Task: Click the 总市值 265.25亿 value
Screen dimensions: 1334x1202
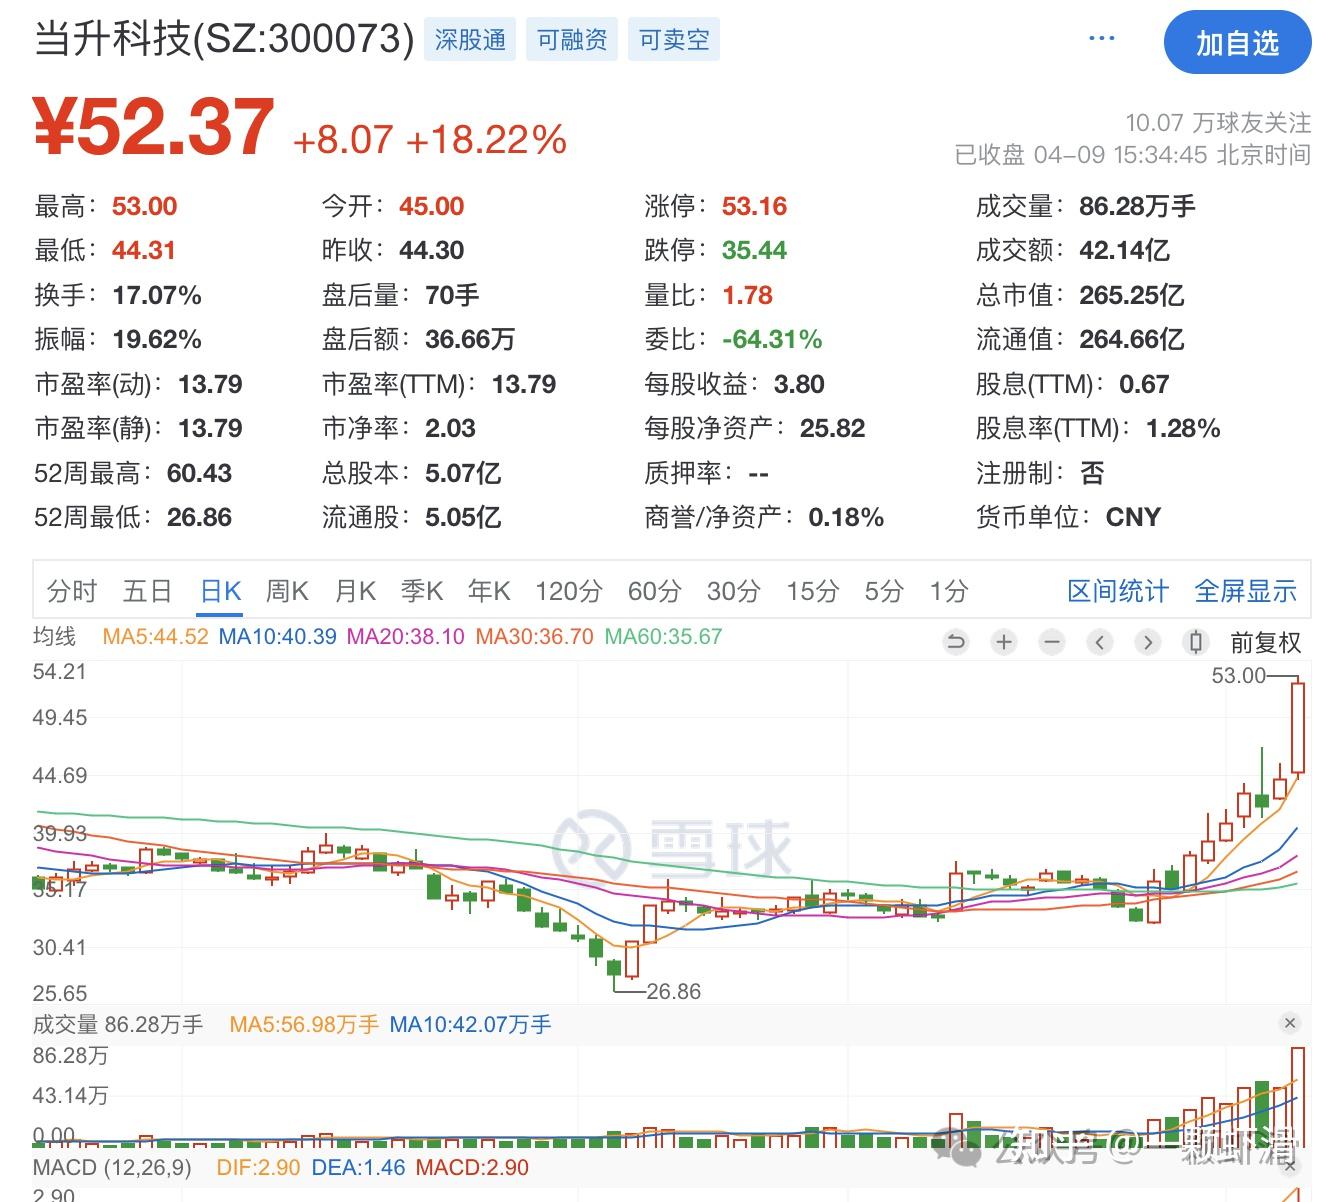Action: (1131, 296)
